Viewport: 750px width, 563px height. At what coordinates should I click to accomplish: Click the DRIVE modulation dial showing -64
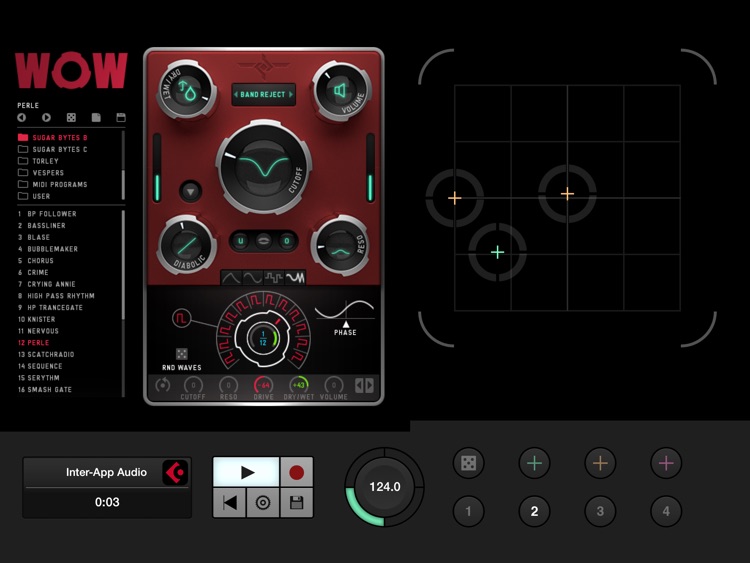[264, 385]
